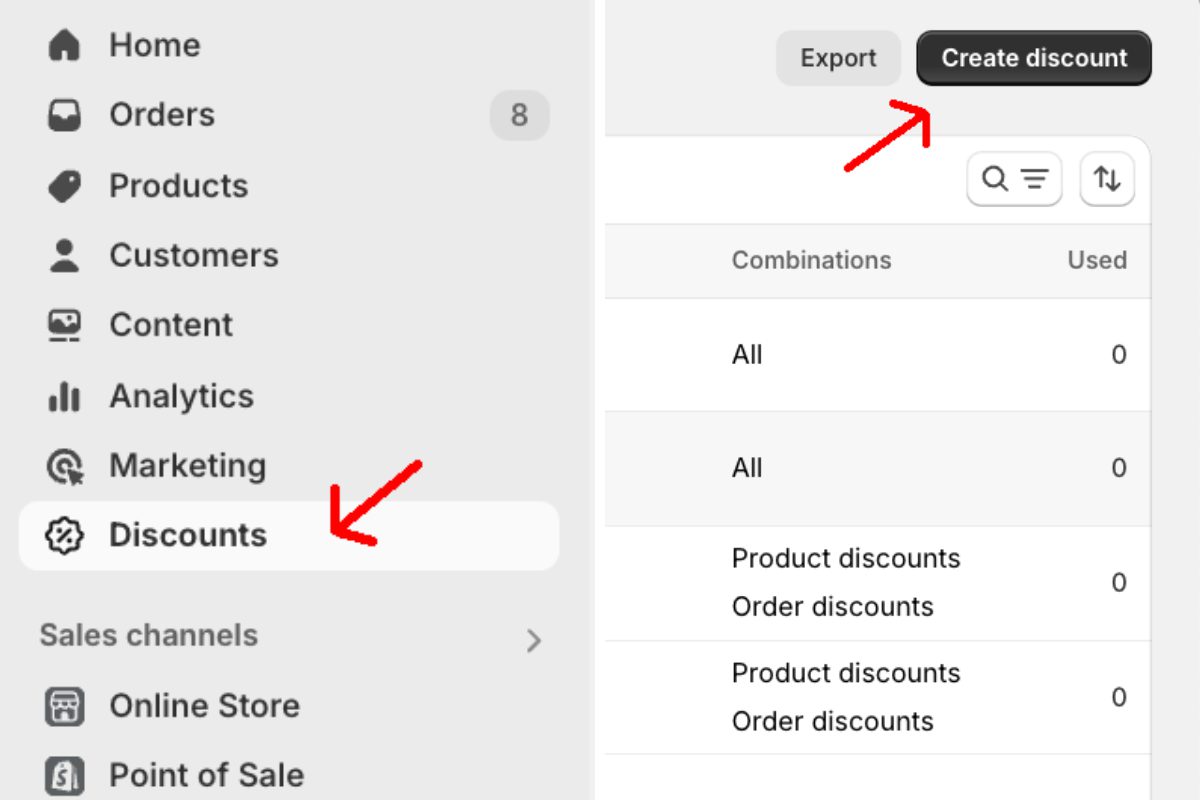Screen dimensions: 1200x800
Task: Click the Point of Sale bag icon
Action: point(64,775)
